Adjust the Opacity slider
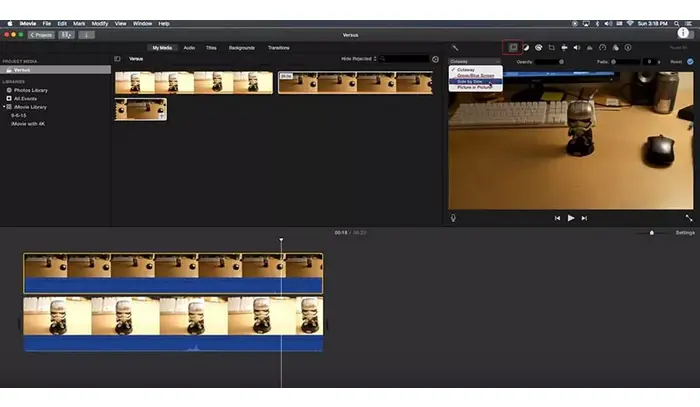This screenshot has height=407, width=700. 550,62
